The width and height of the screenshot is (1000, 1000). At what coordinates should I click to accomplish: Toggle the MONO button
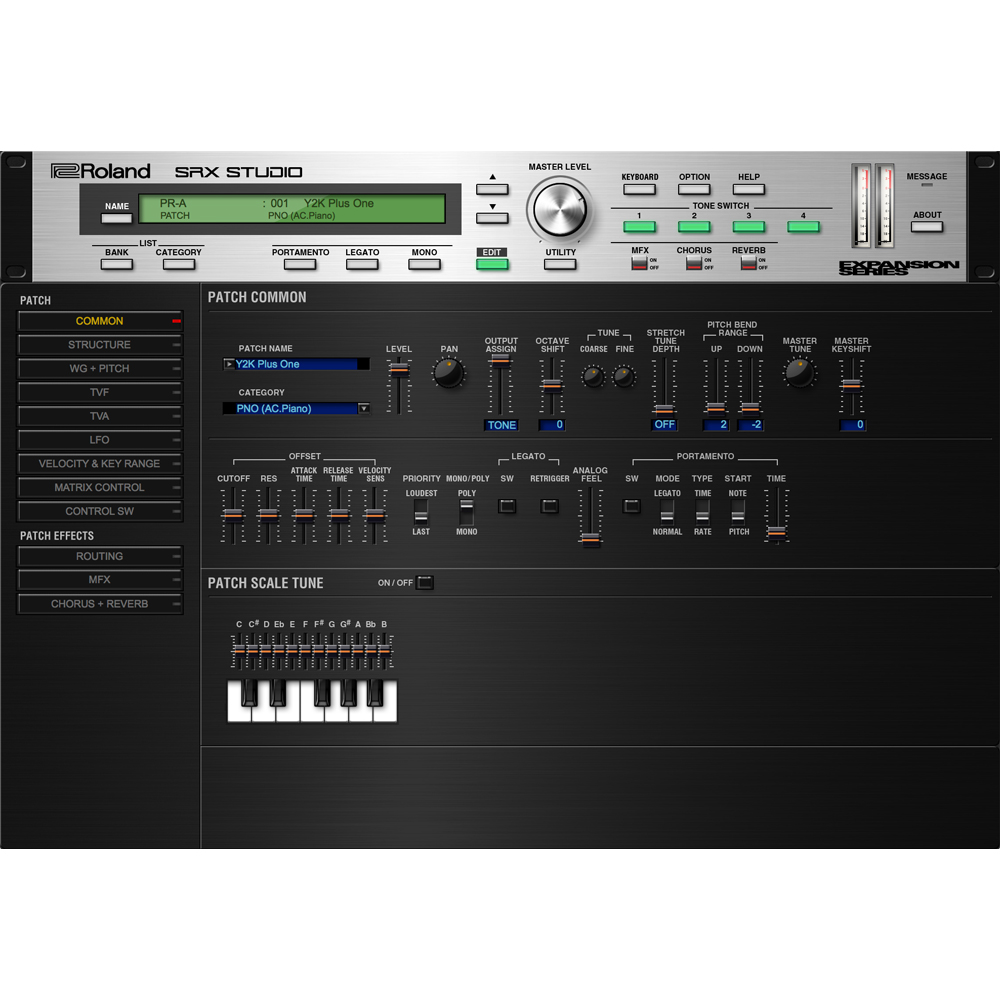click(424, 264)
